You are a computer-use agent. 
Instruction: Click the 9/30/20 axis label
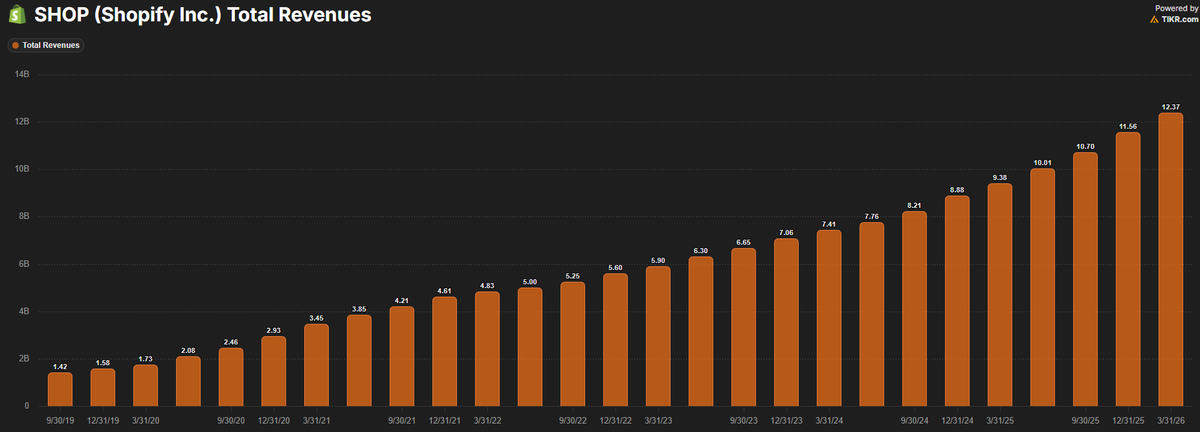click(x=231, y=420)
